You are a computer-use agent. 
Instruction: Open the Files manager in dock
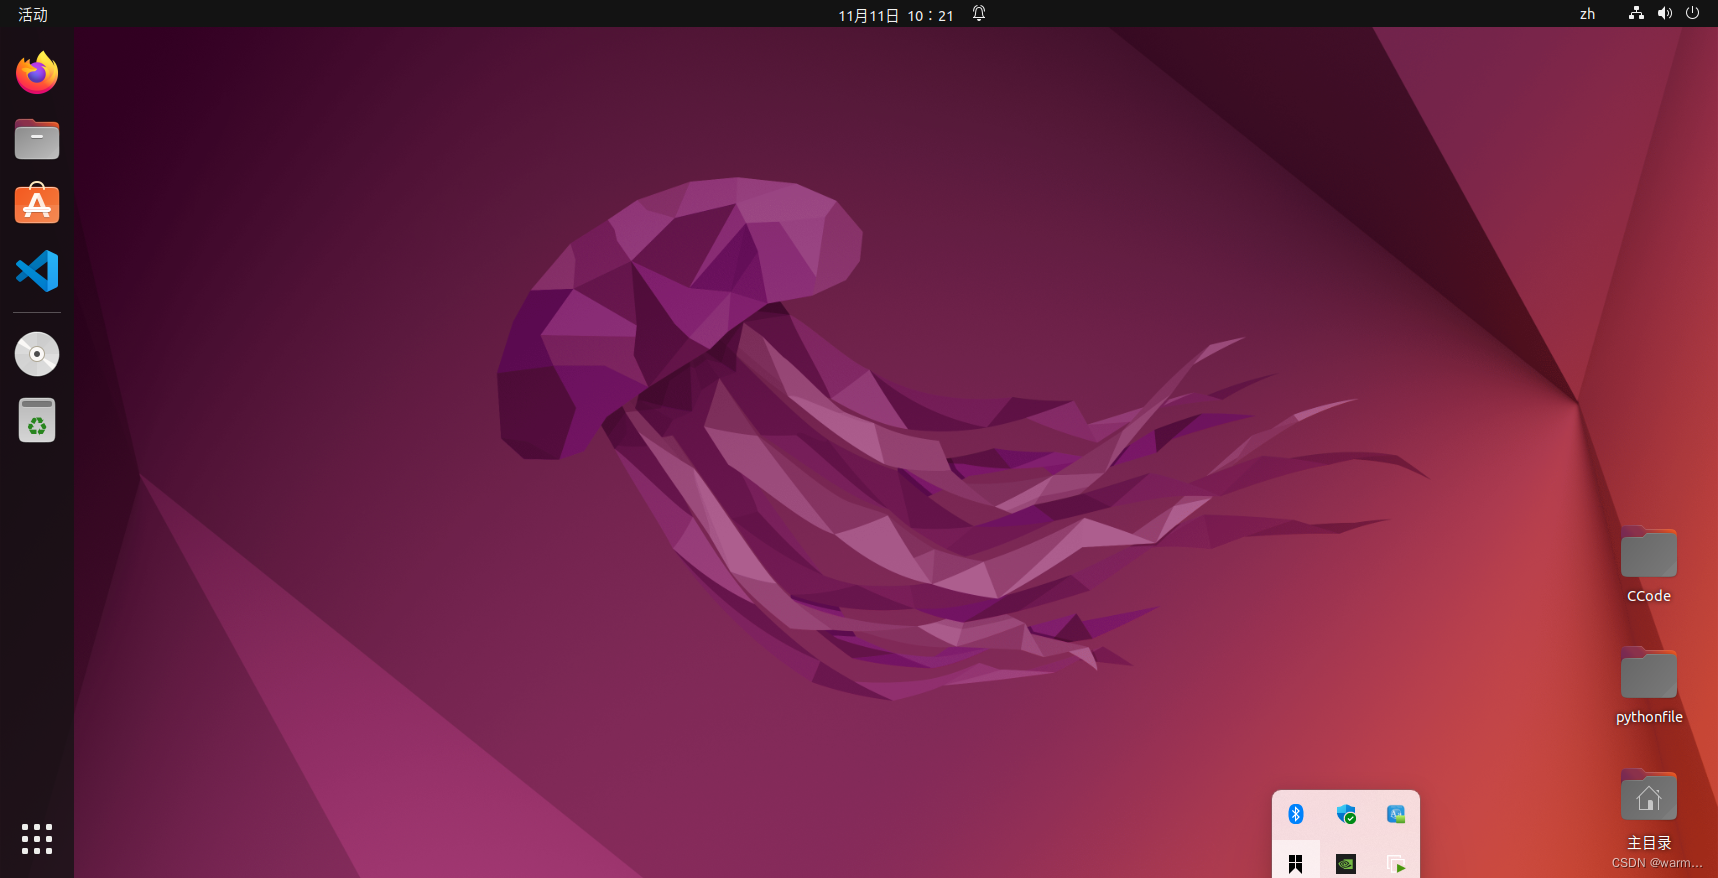click(x=37, y=139)
